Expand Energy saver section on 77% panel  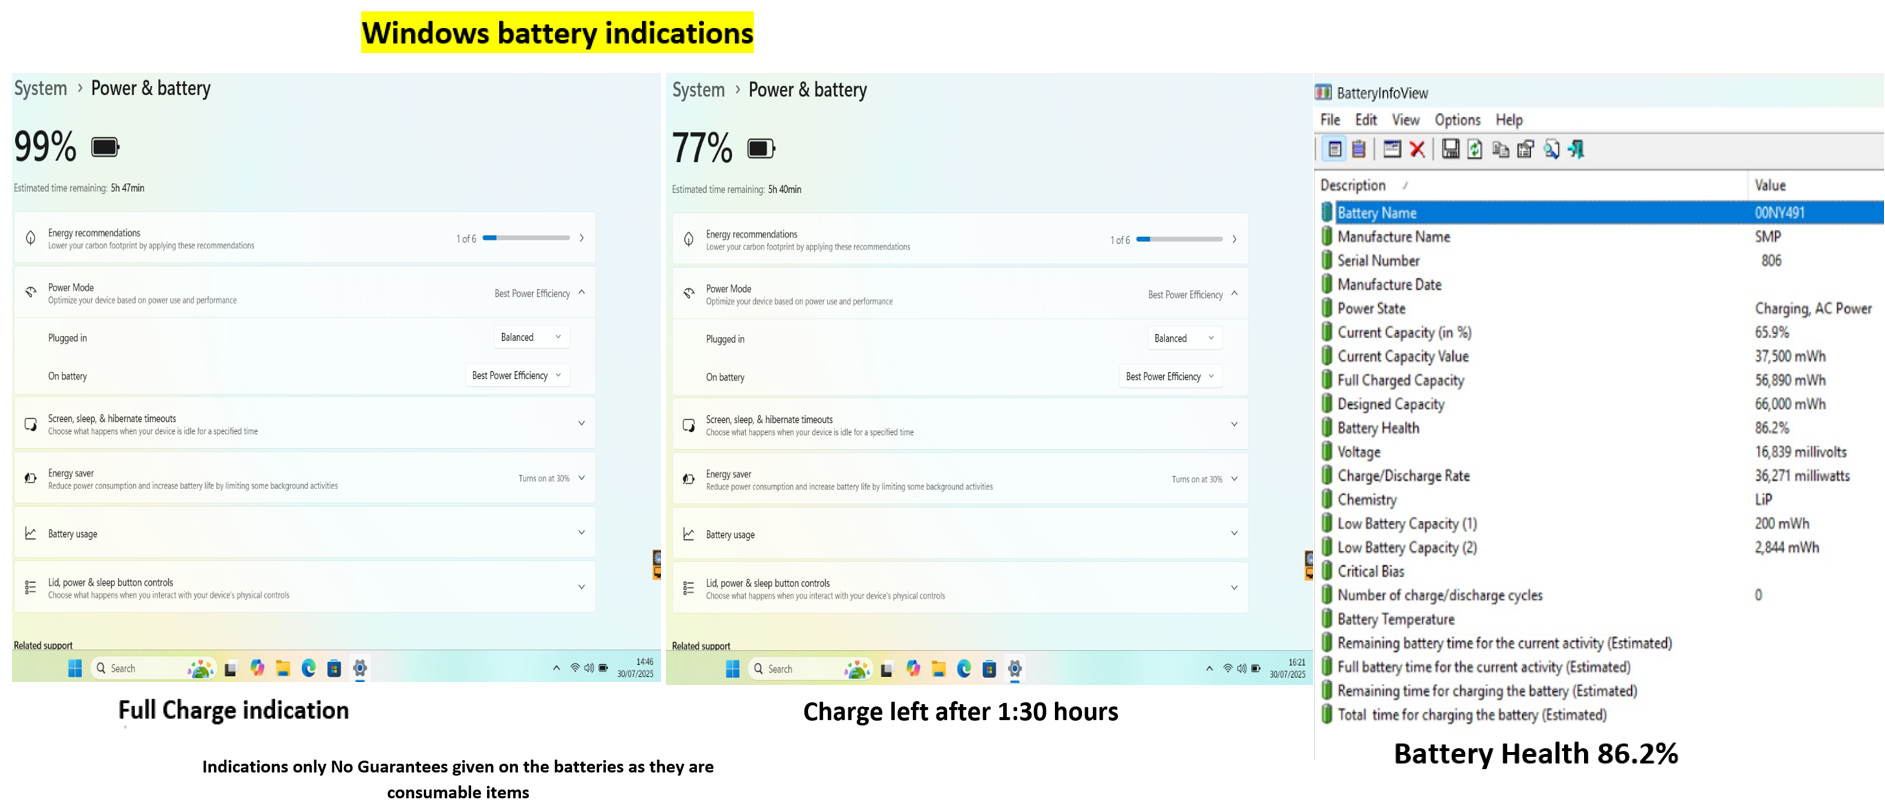tap(960, 480)
